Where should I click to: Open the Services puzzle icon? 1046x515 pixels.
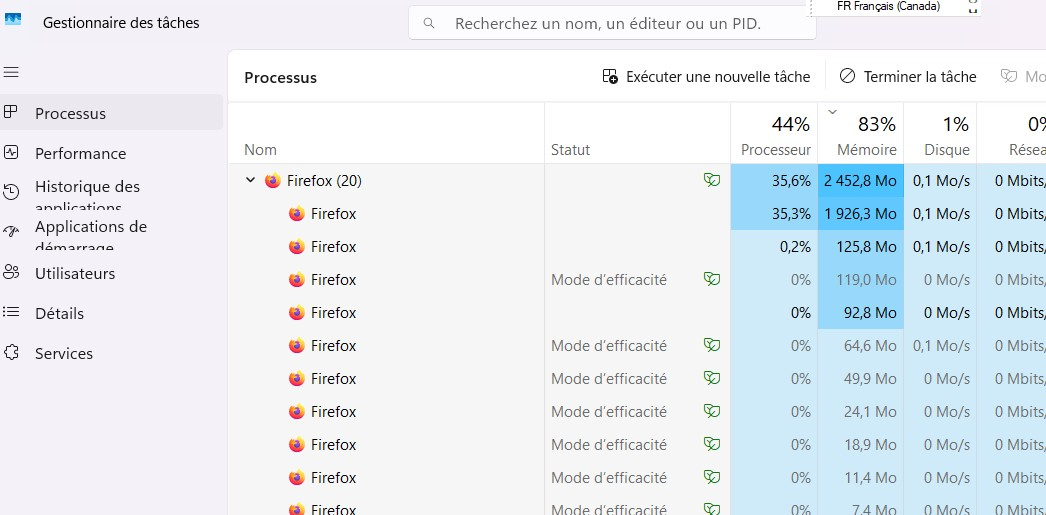11,353
